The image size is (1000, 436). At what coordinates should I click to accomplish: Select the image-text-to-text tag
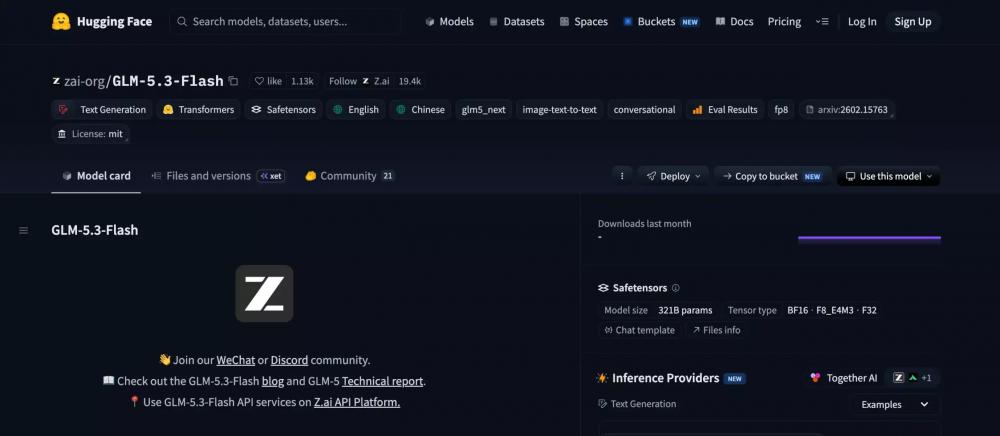(x=559, y=110)
